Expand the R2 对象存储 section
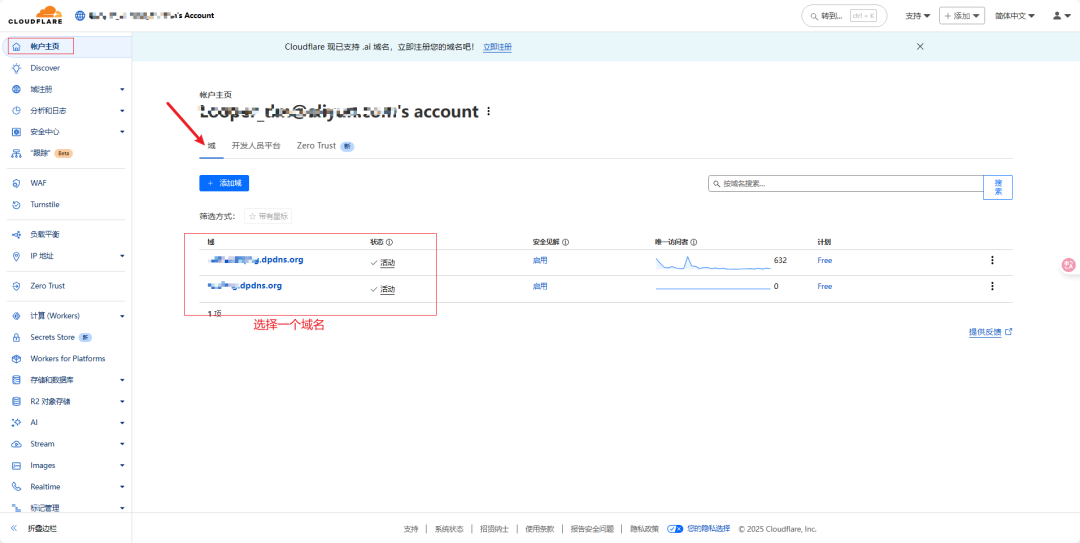Image resolution: width=1080 pixels, height=543 pixels. point(122,401)
